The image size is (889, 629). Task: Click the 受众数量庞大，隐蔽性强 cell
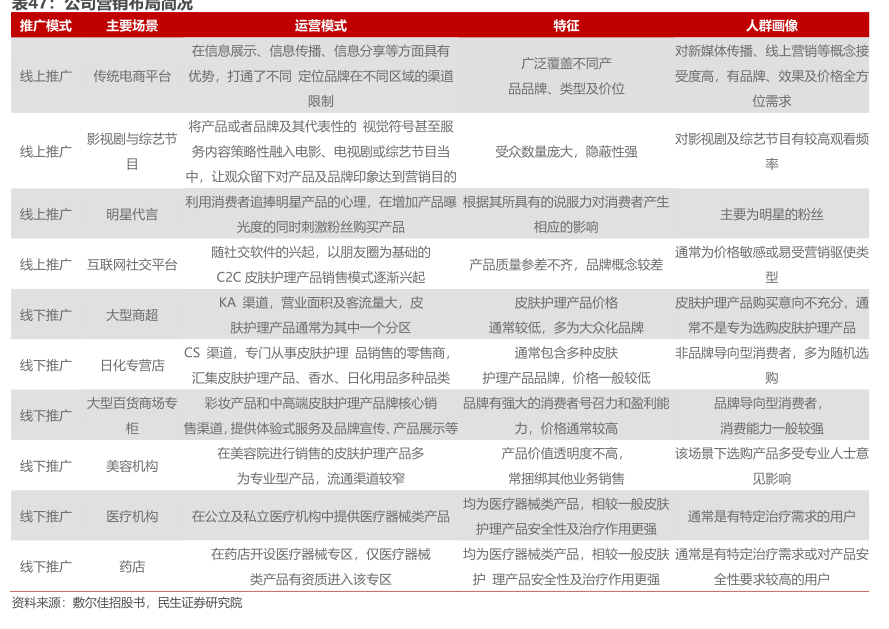(566, 151)
